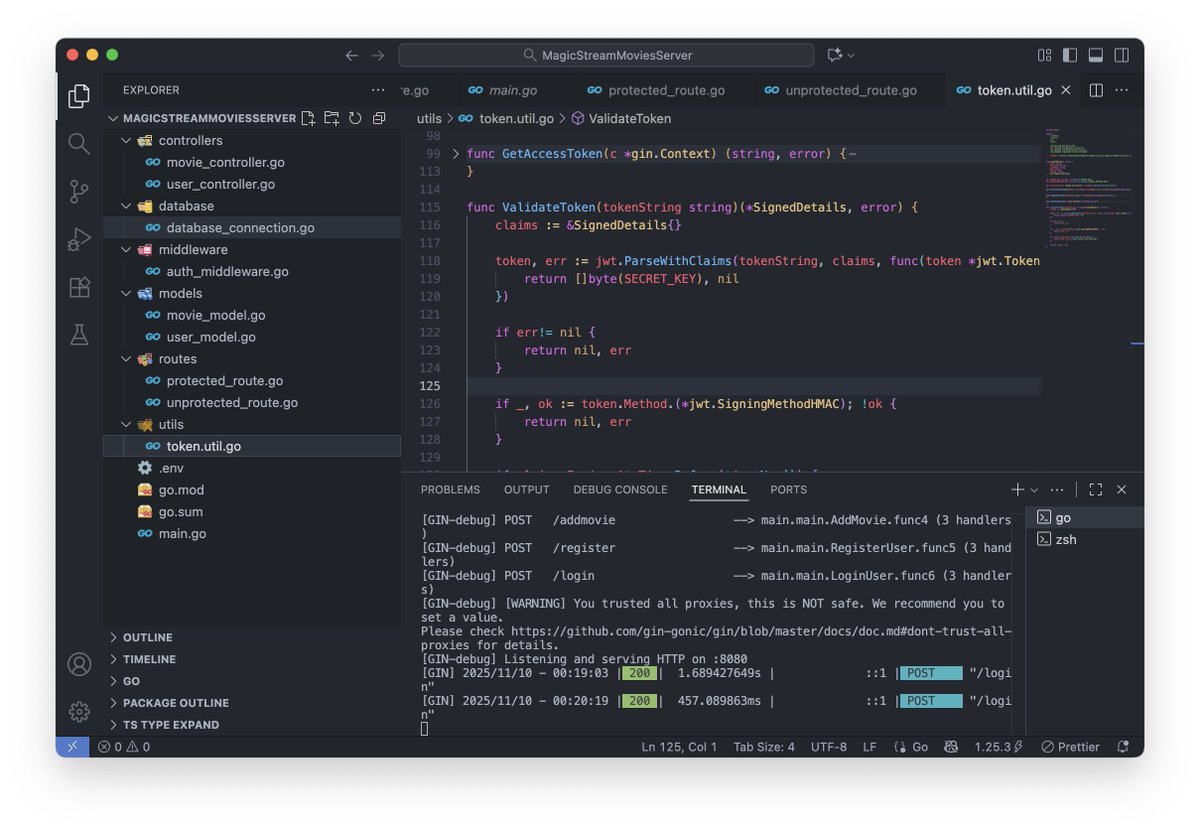Open notifications bell in status bar

click(x=1123, y=747)
